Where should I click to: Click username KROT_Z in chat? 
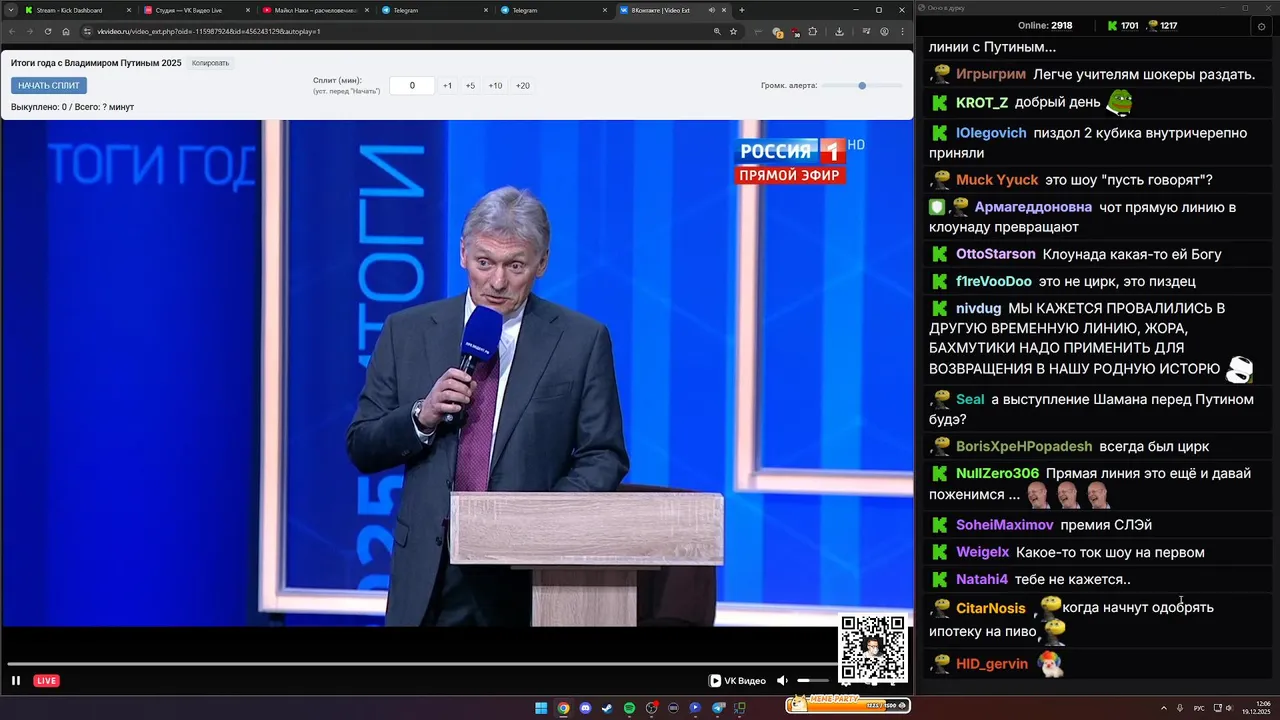(x=982, y=102)
